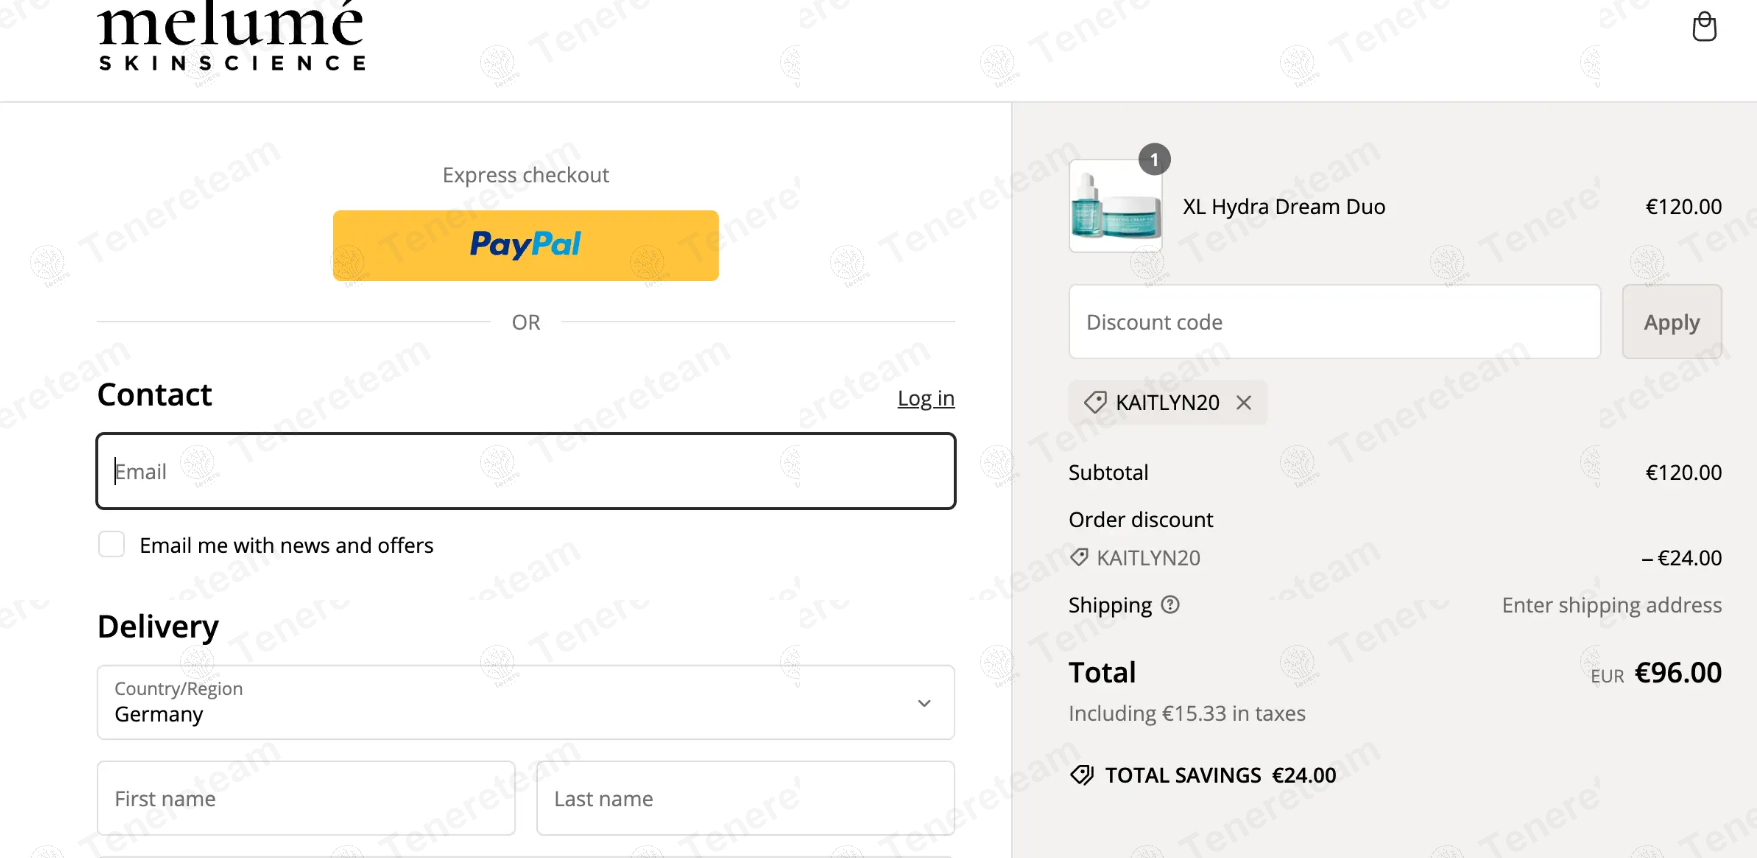Click the shipping help question mark icon
This screenshot has width=1757, height=858.
point(1170,604)
